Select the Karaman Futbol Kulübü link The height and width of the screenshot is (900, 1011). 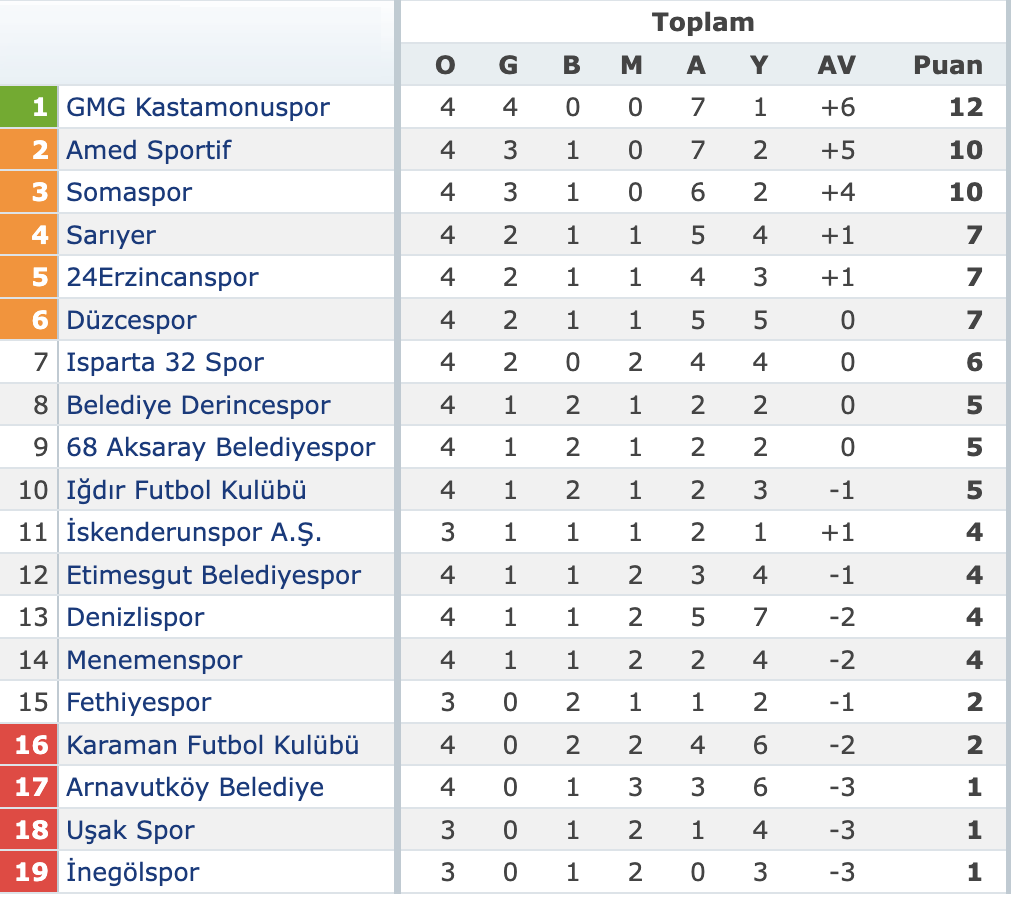pyautogui.click(x=213, y=745)
